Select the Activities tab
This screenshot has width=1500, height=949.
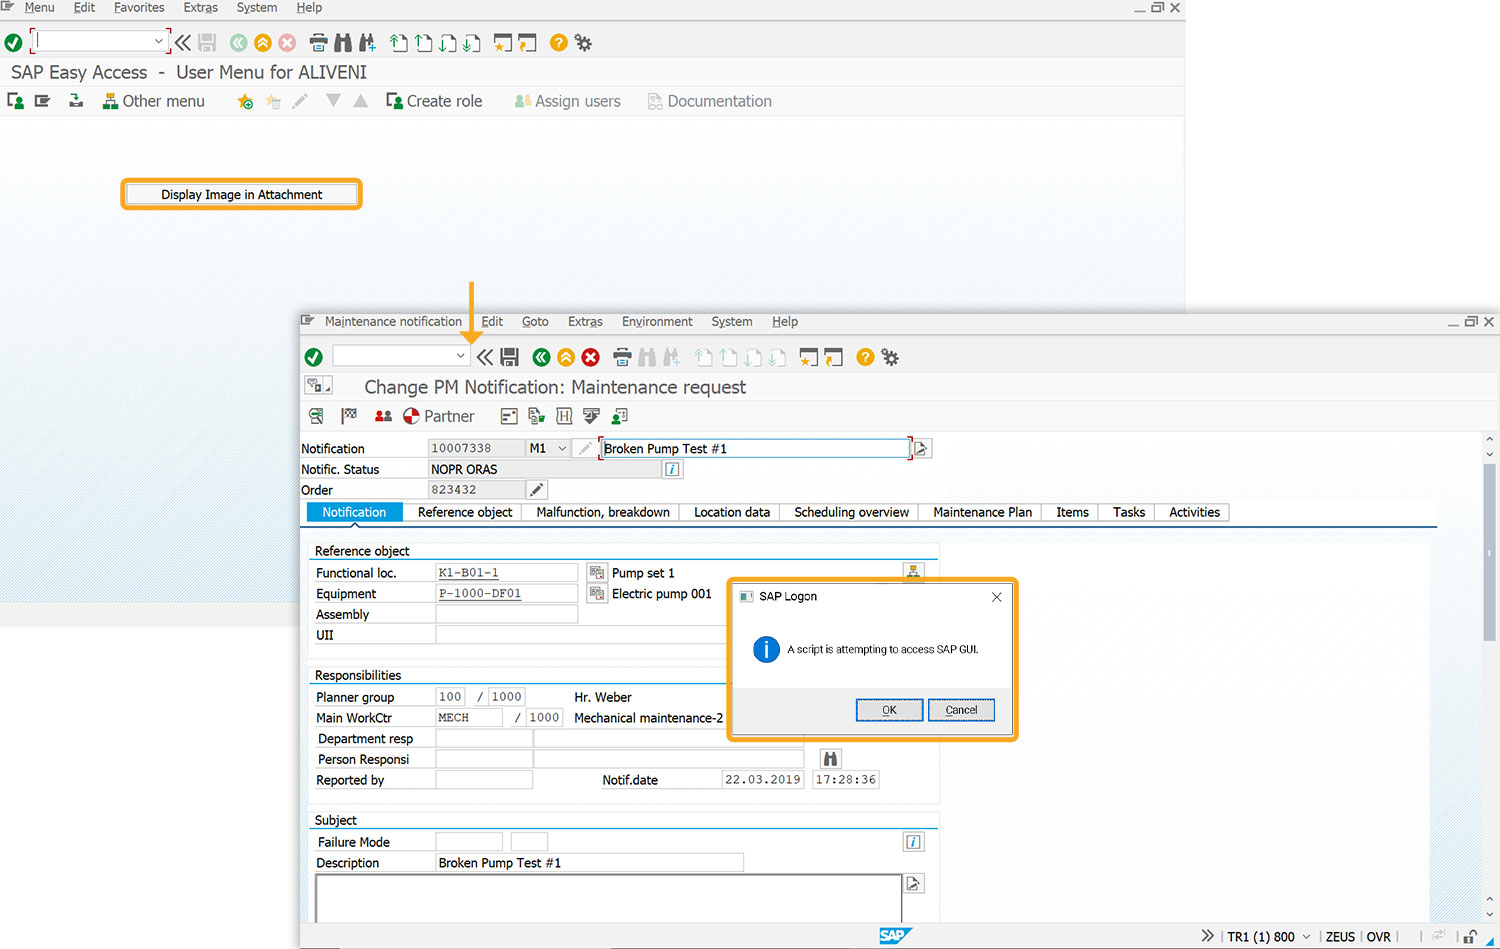1194,512
